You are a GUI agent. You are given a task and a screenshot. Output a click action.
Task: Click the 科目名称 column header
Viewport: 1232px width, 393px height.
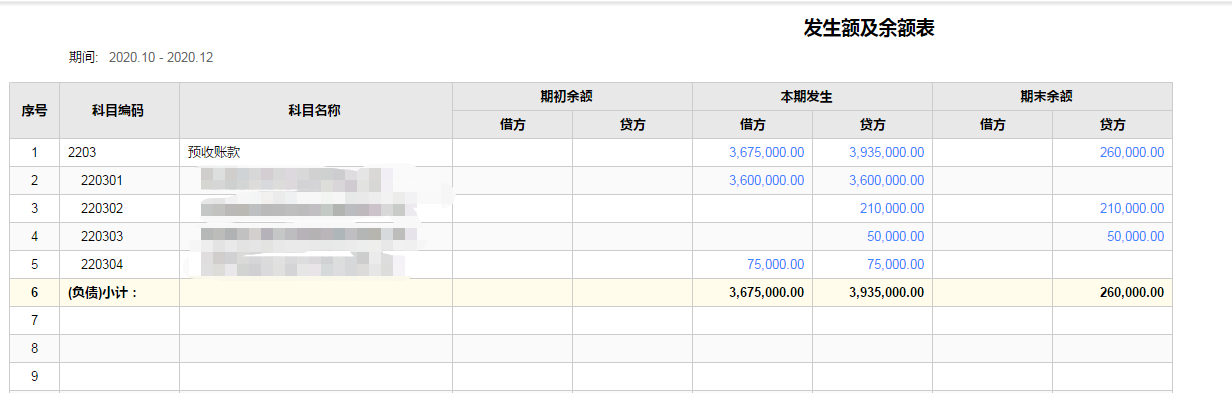[315, 111]
